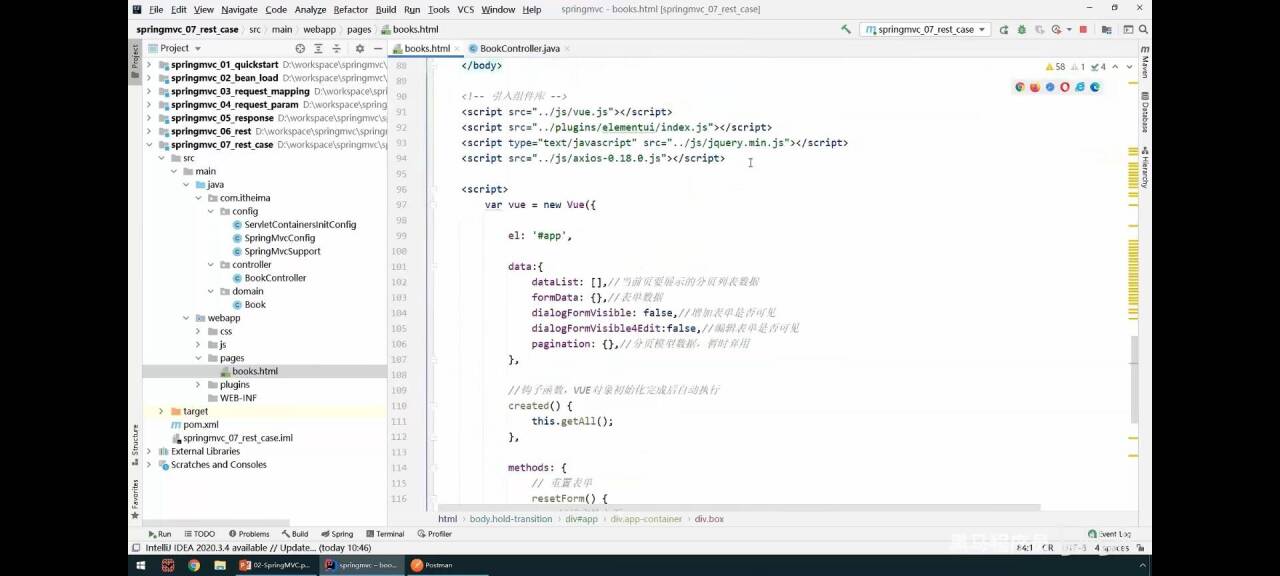Collapse the springmvc_07_rest_case module
Viewport: 1280px width, 576px height.
click(149, 144)
